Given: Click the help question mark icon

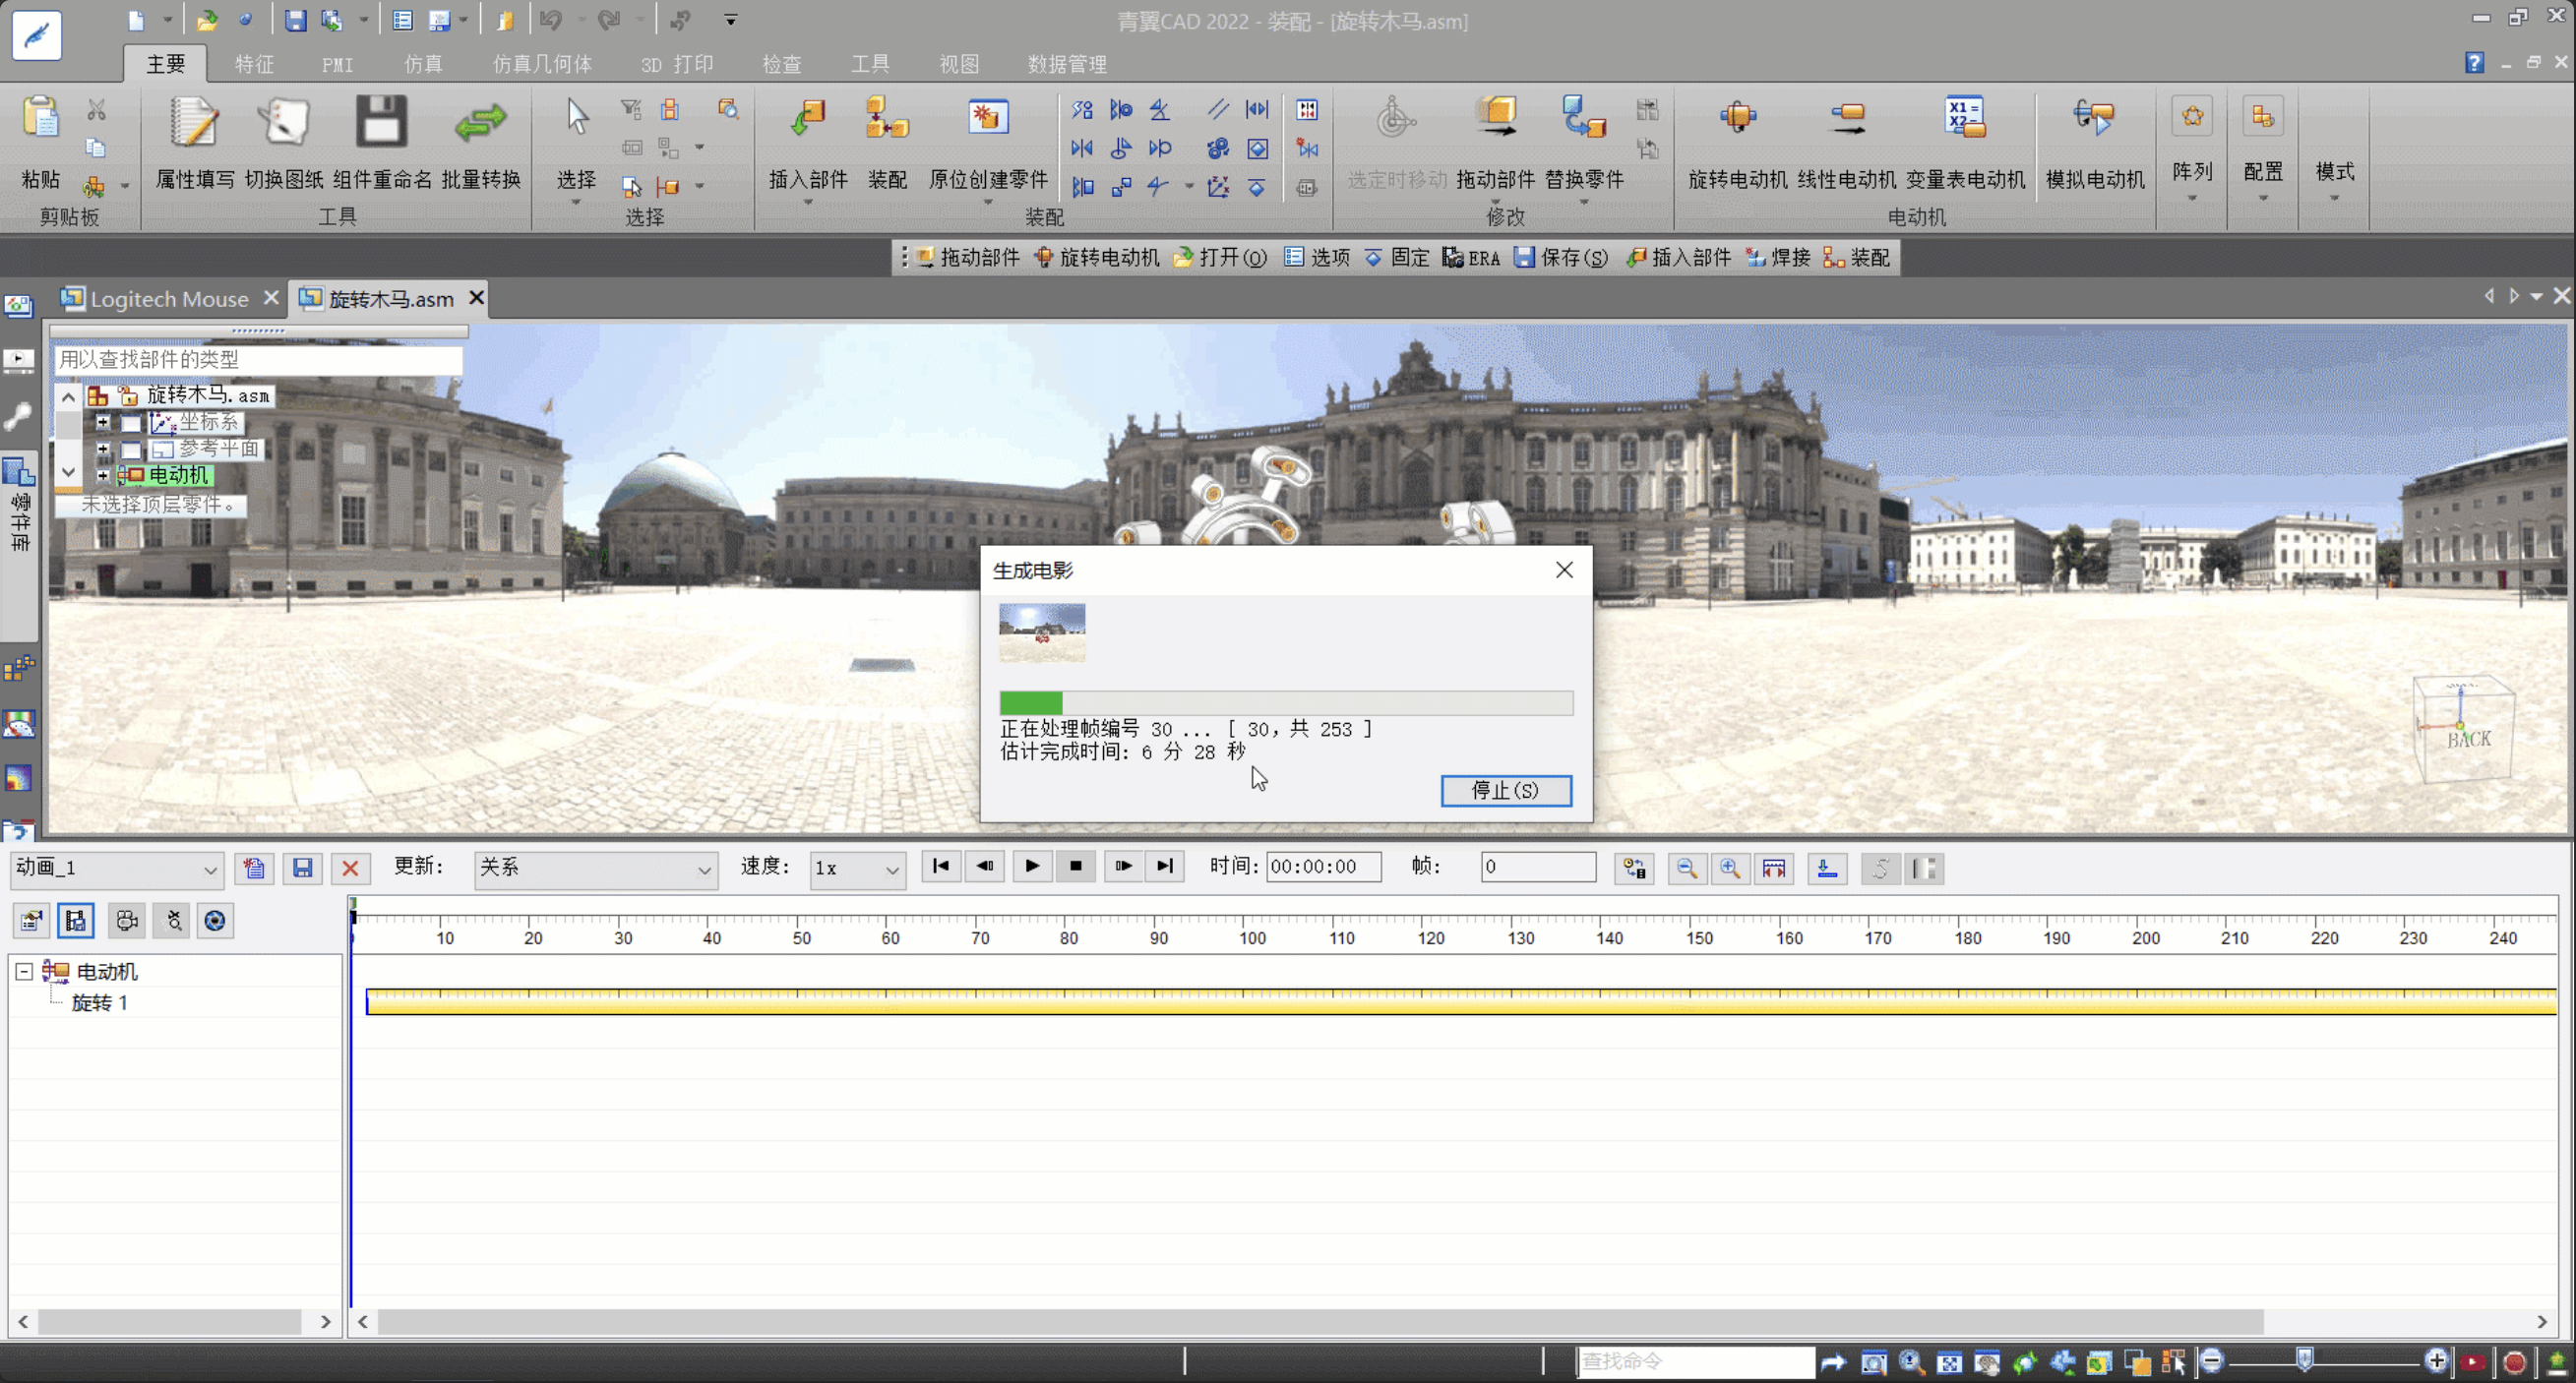Looking at the screenshot, I should pyautogui.click(x=2474, y=63).
